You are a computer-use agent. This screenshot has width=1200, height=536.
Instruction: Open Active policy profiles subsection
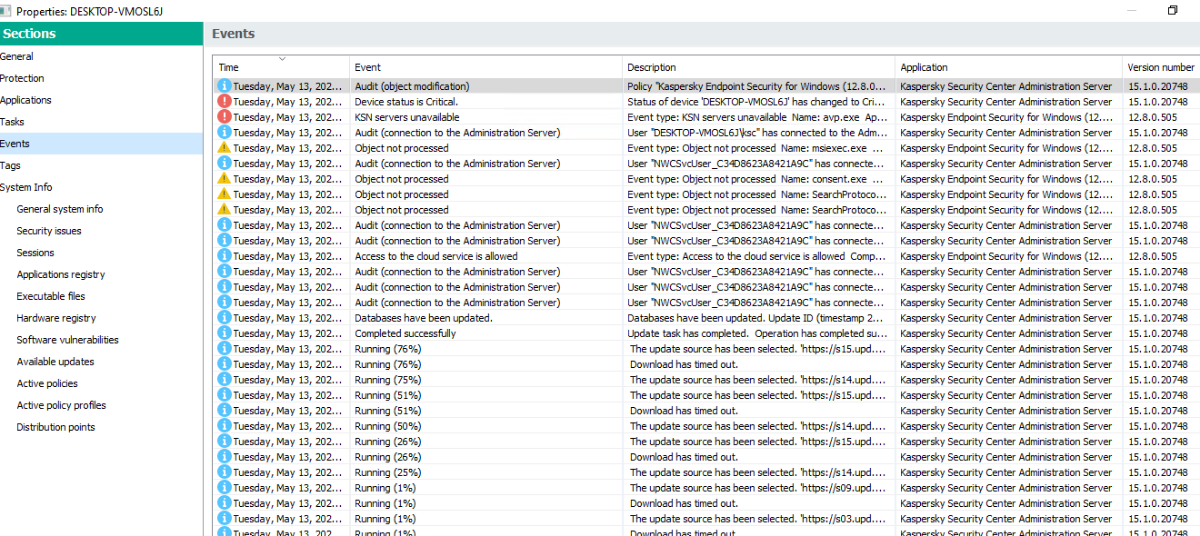coord(61,406)
